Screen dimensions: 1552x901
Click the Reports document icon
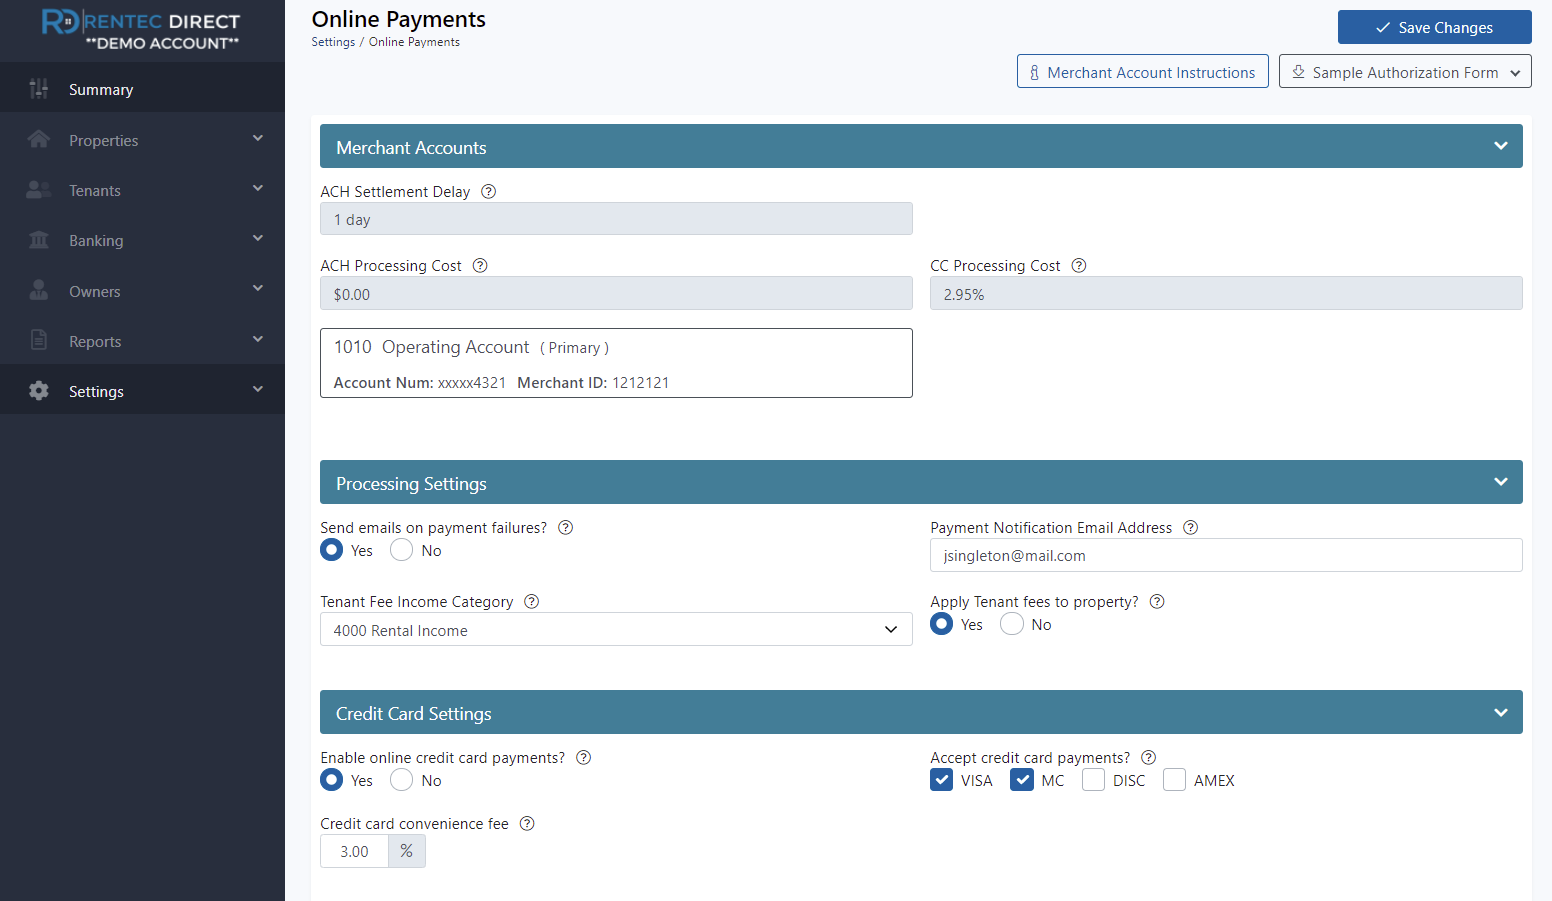pos(38,340)
